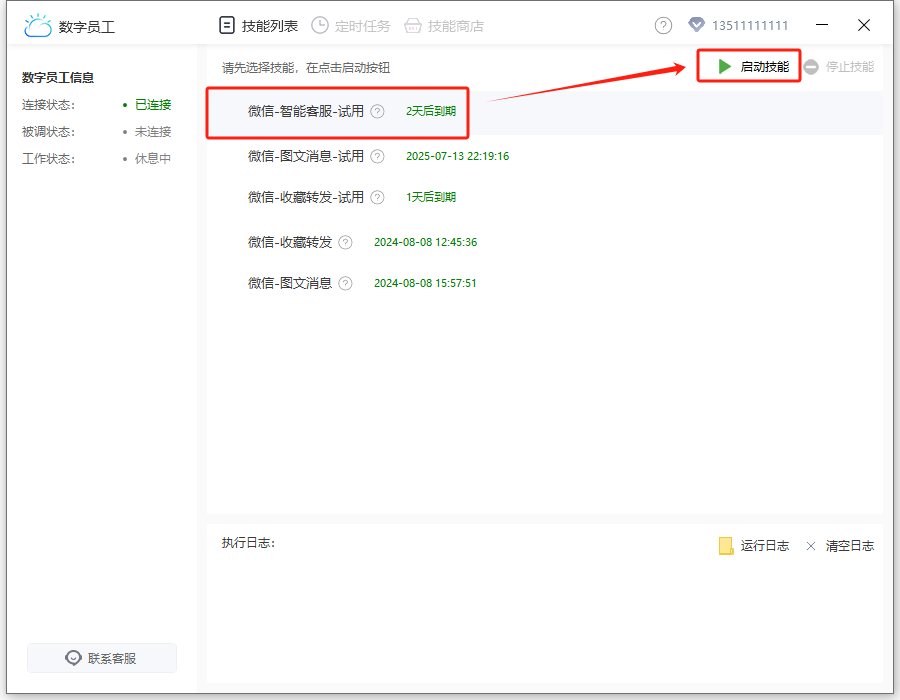Switch to the 定时任务 tab
This screenshot has width=900, height=700.
click(351, 26)
